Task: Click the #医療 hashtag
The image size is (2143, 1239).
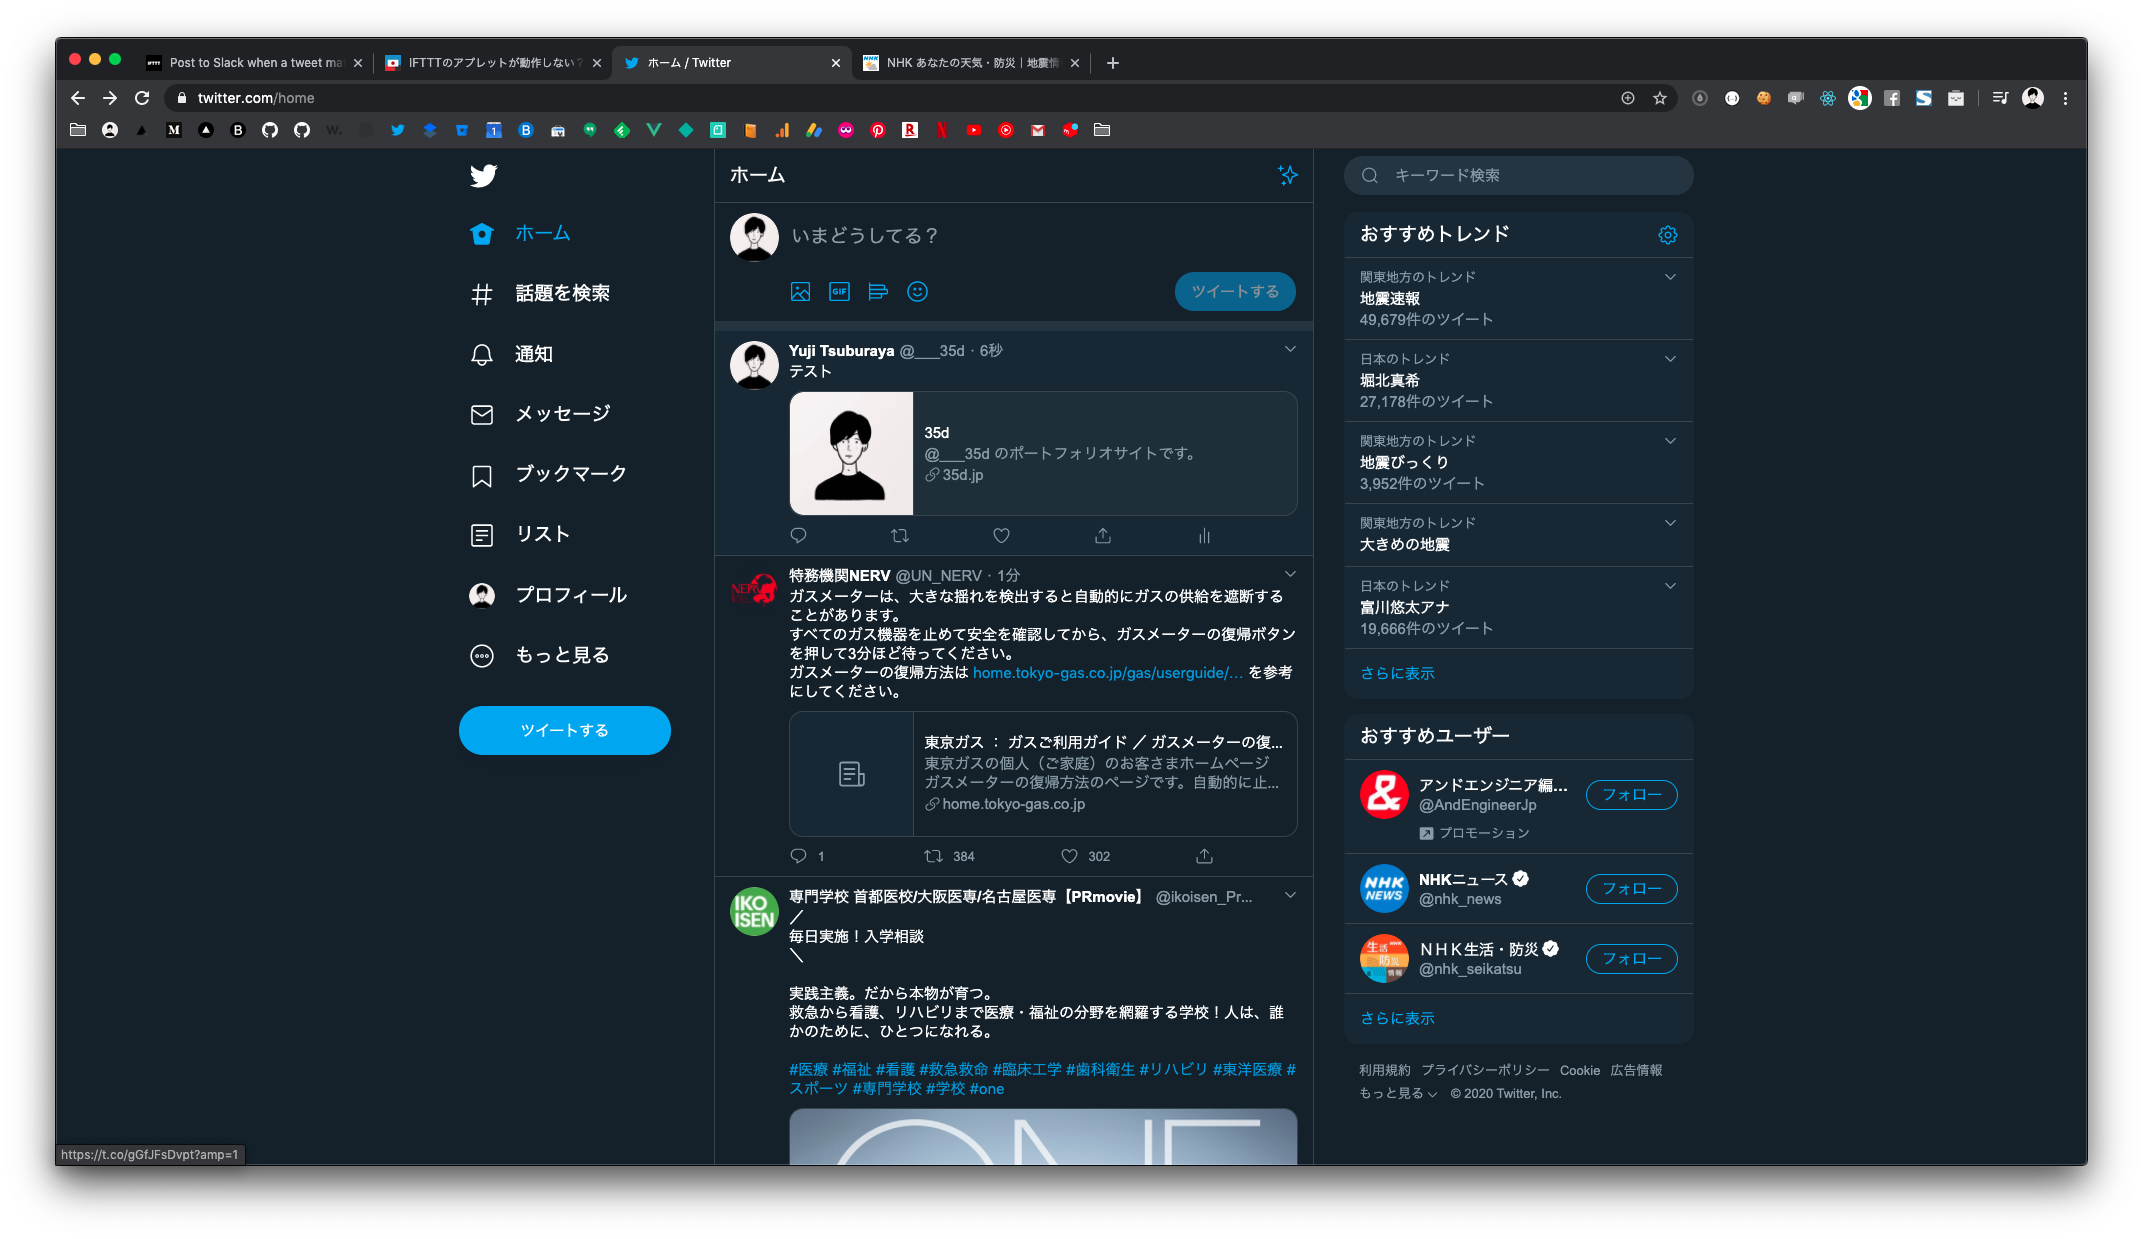Action: point(808,1070)
